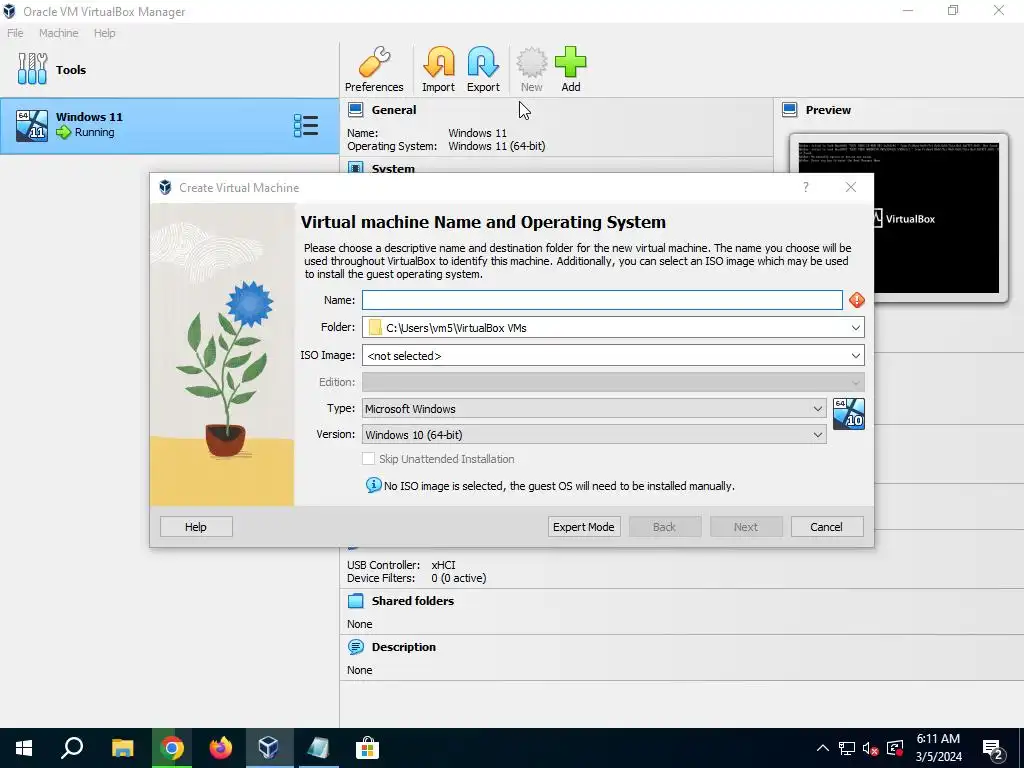Check Skip Unattended Installation checkbox
This screenshot has width=1024, height=768.
click(x=368, y=458)
